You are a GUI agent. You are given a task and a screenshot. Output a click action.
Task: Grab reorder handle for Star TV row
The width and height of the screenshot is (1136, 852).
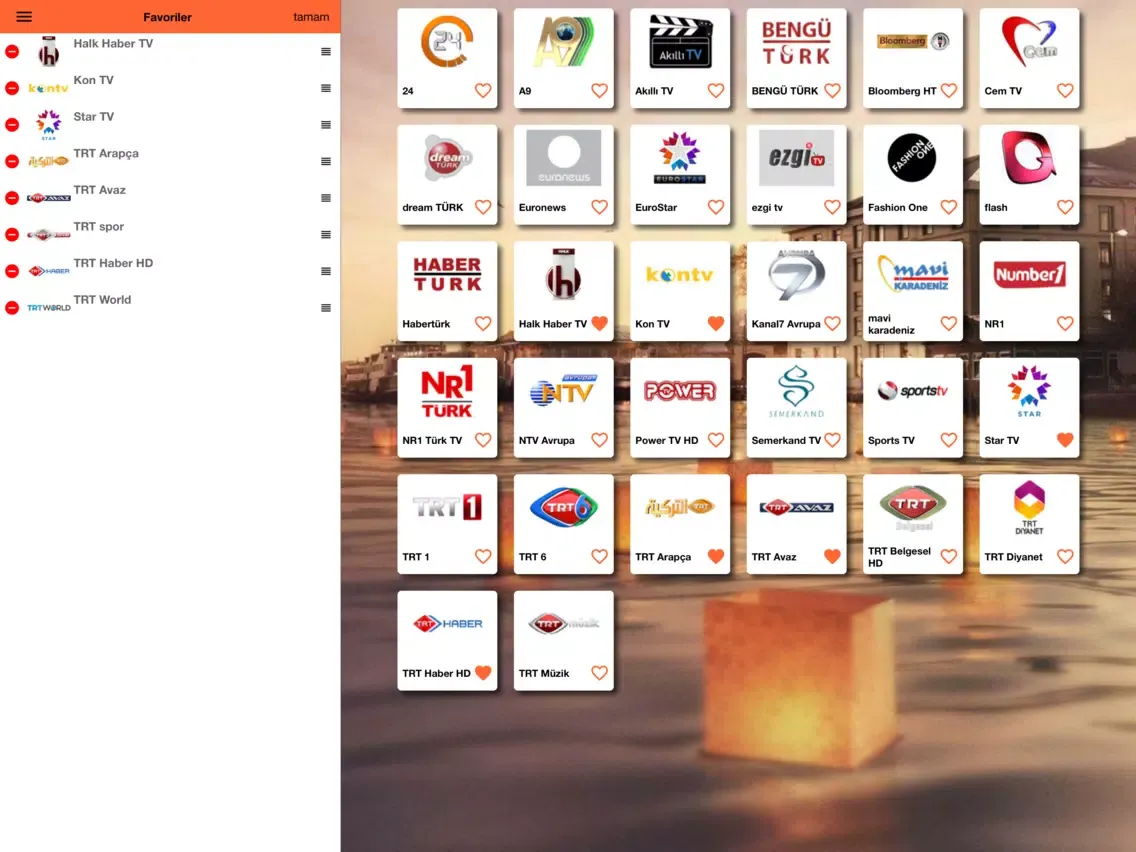pyautogui.click(x=326, y=125)
